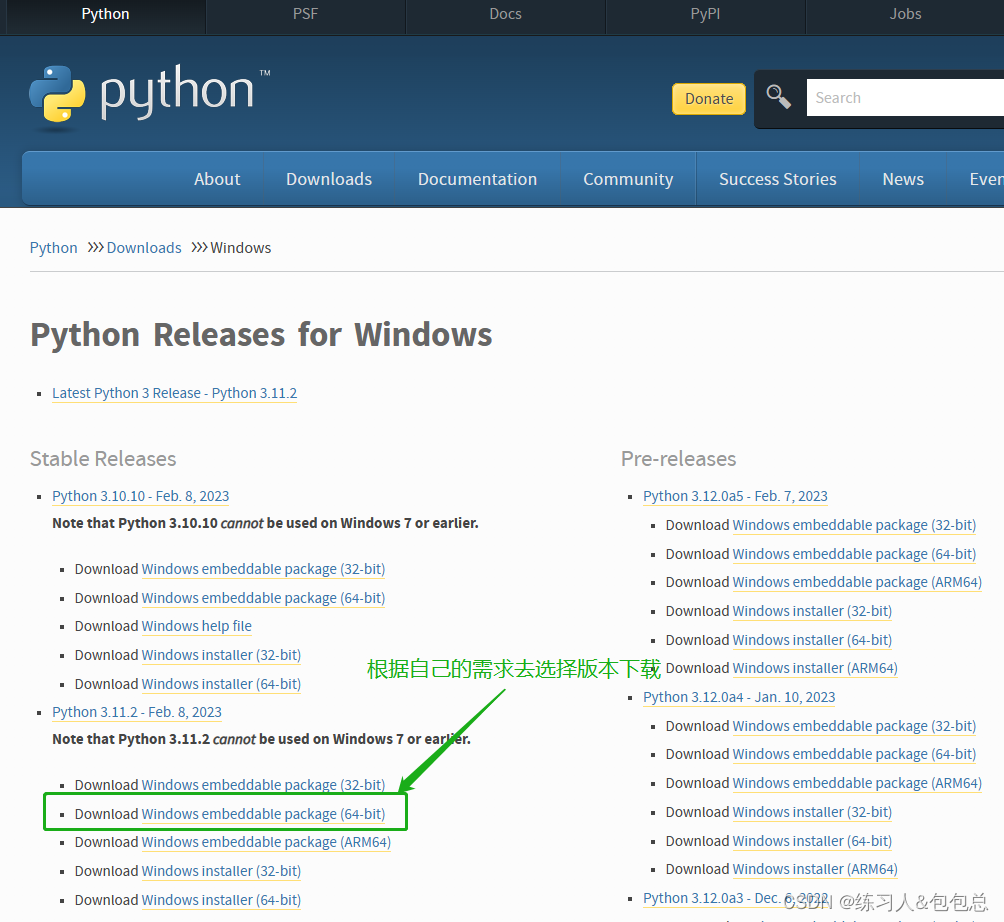Open the Docs section
The image size is (1004, 922).
504,14
